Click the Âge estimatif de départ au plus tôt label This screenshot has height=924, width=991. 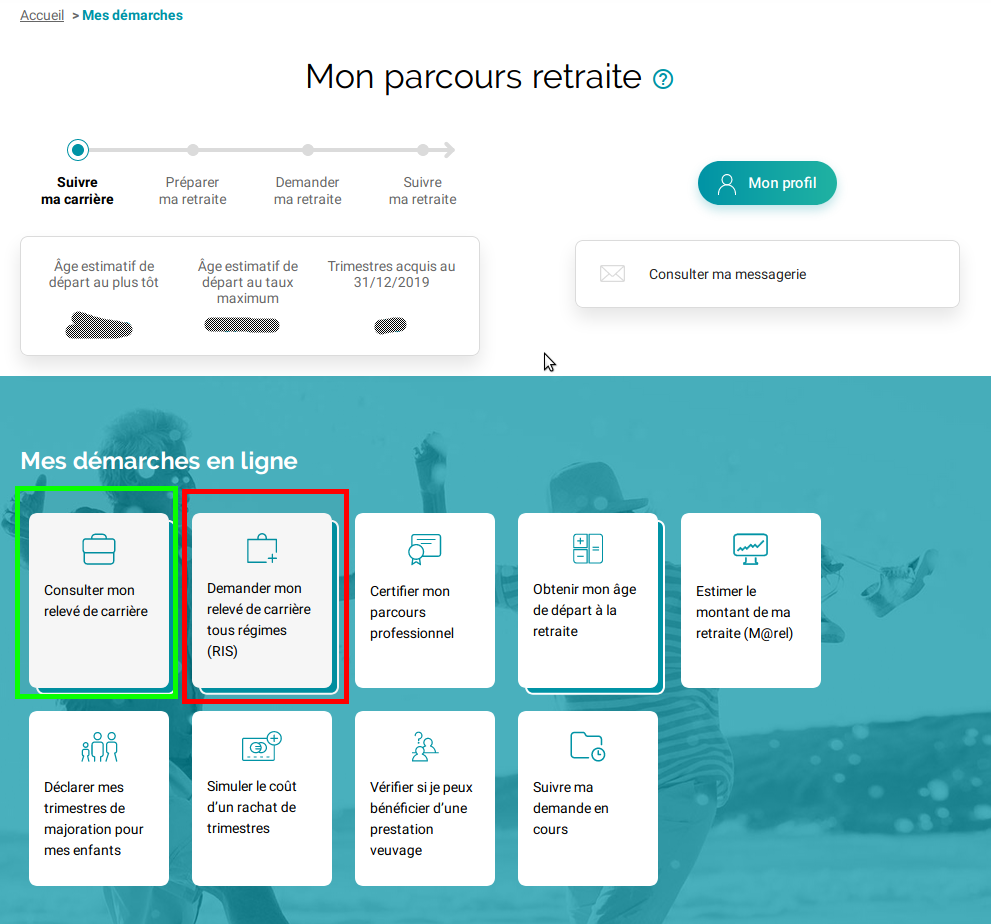(104, 274)
